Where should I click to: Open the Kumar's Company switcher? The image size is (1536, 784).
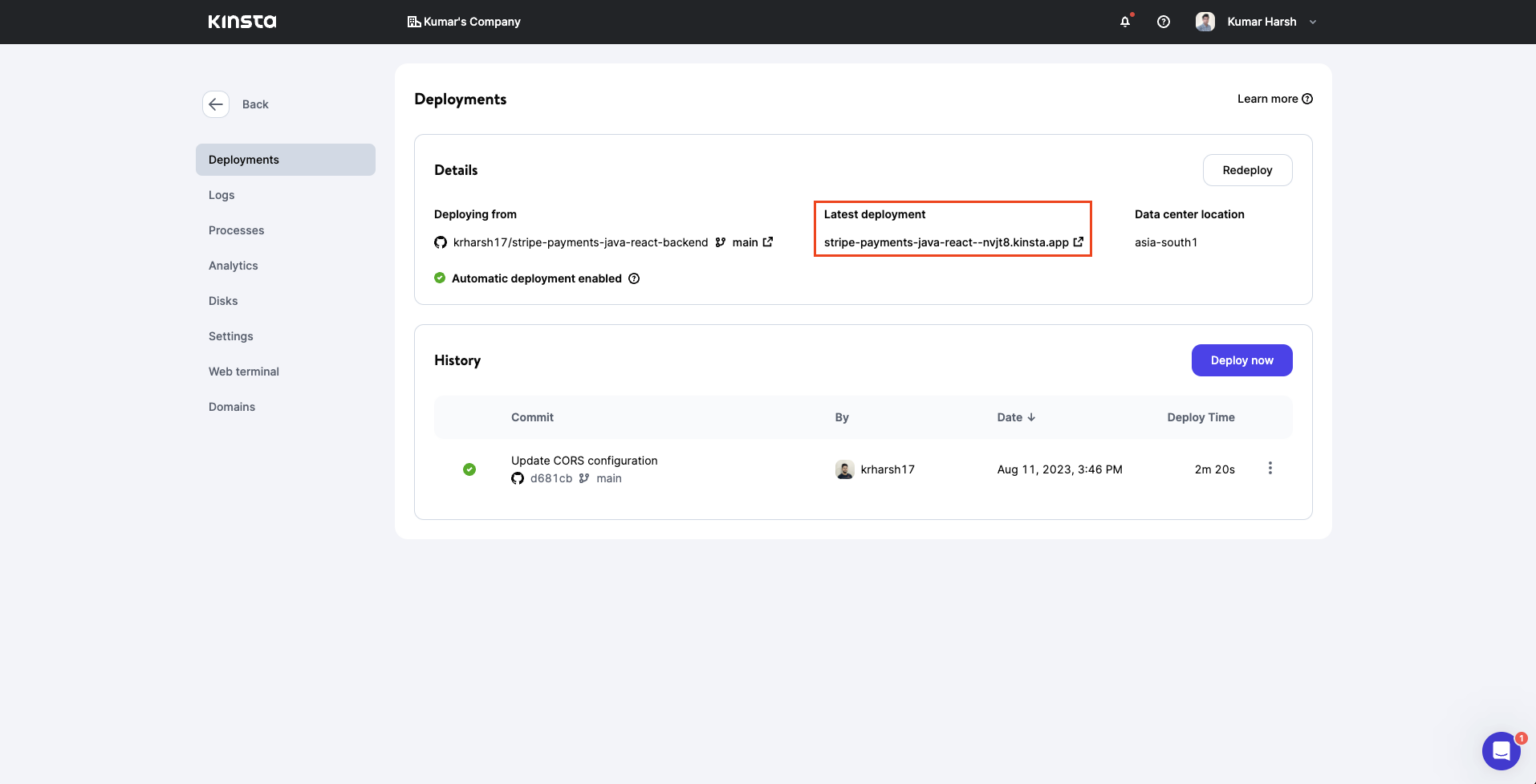tap(464, 21)
